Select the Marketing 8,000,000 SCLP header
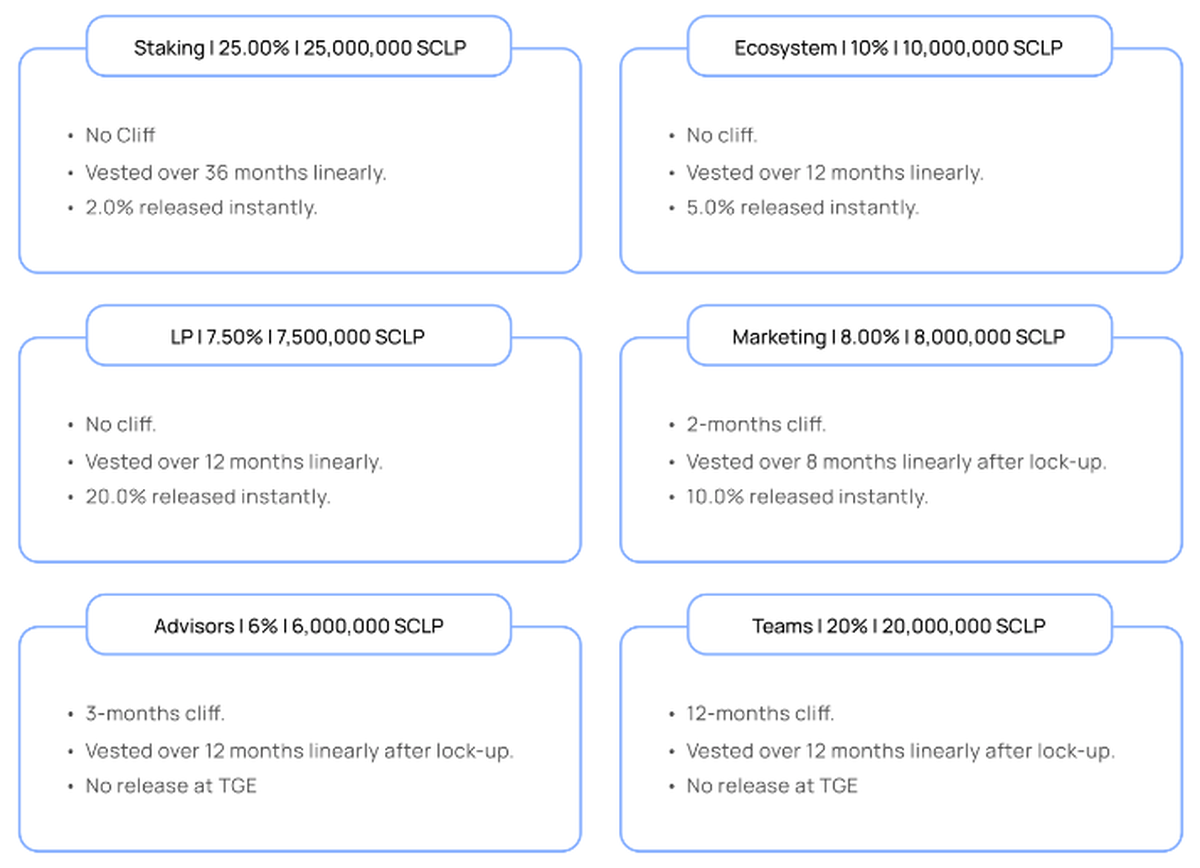This screenshot has width=1200, height=868. coord(899,337)
